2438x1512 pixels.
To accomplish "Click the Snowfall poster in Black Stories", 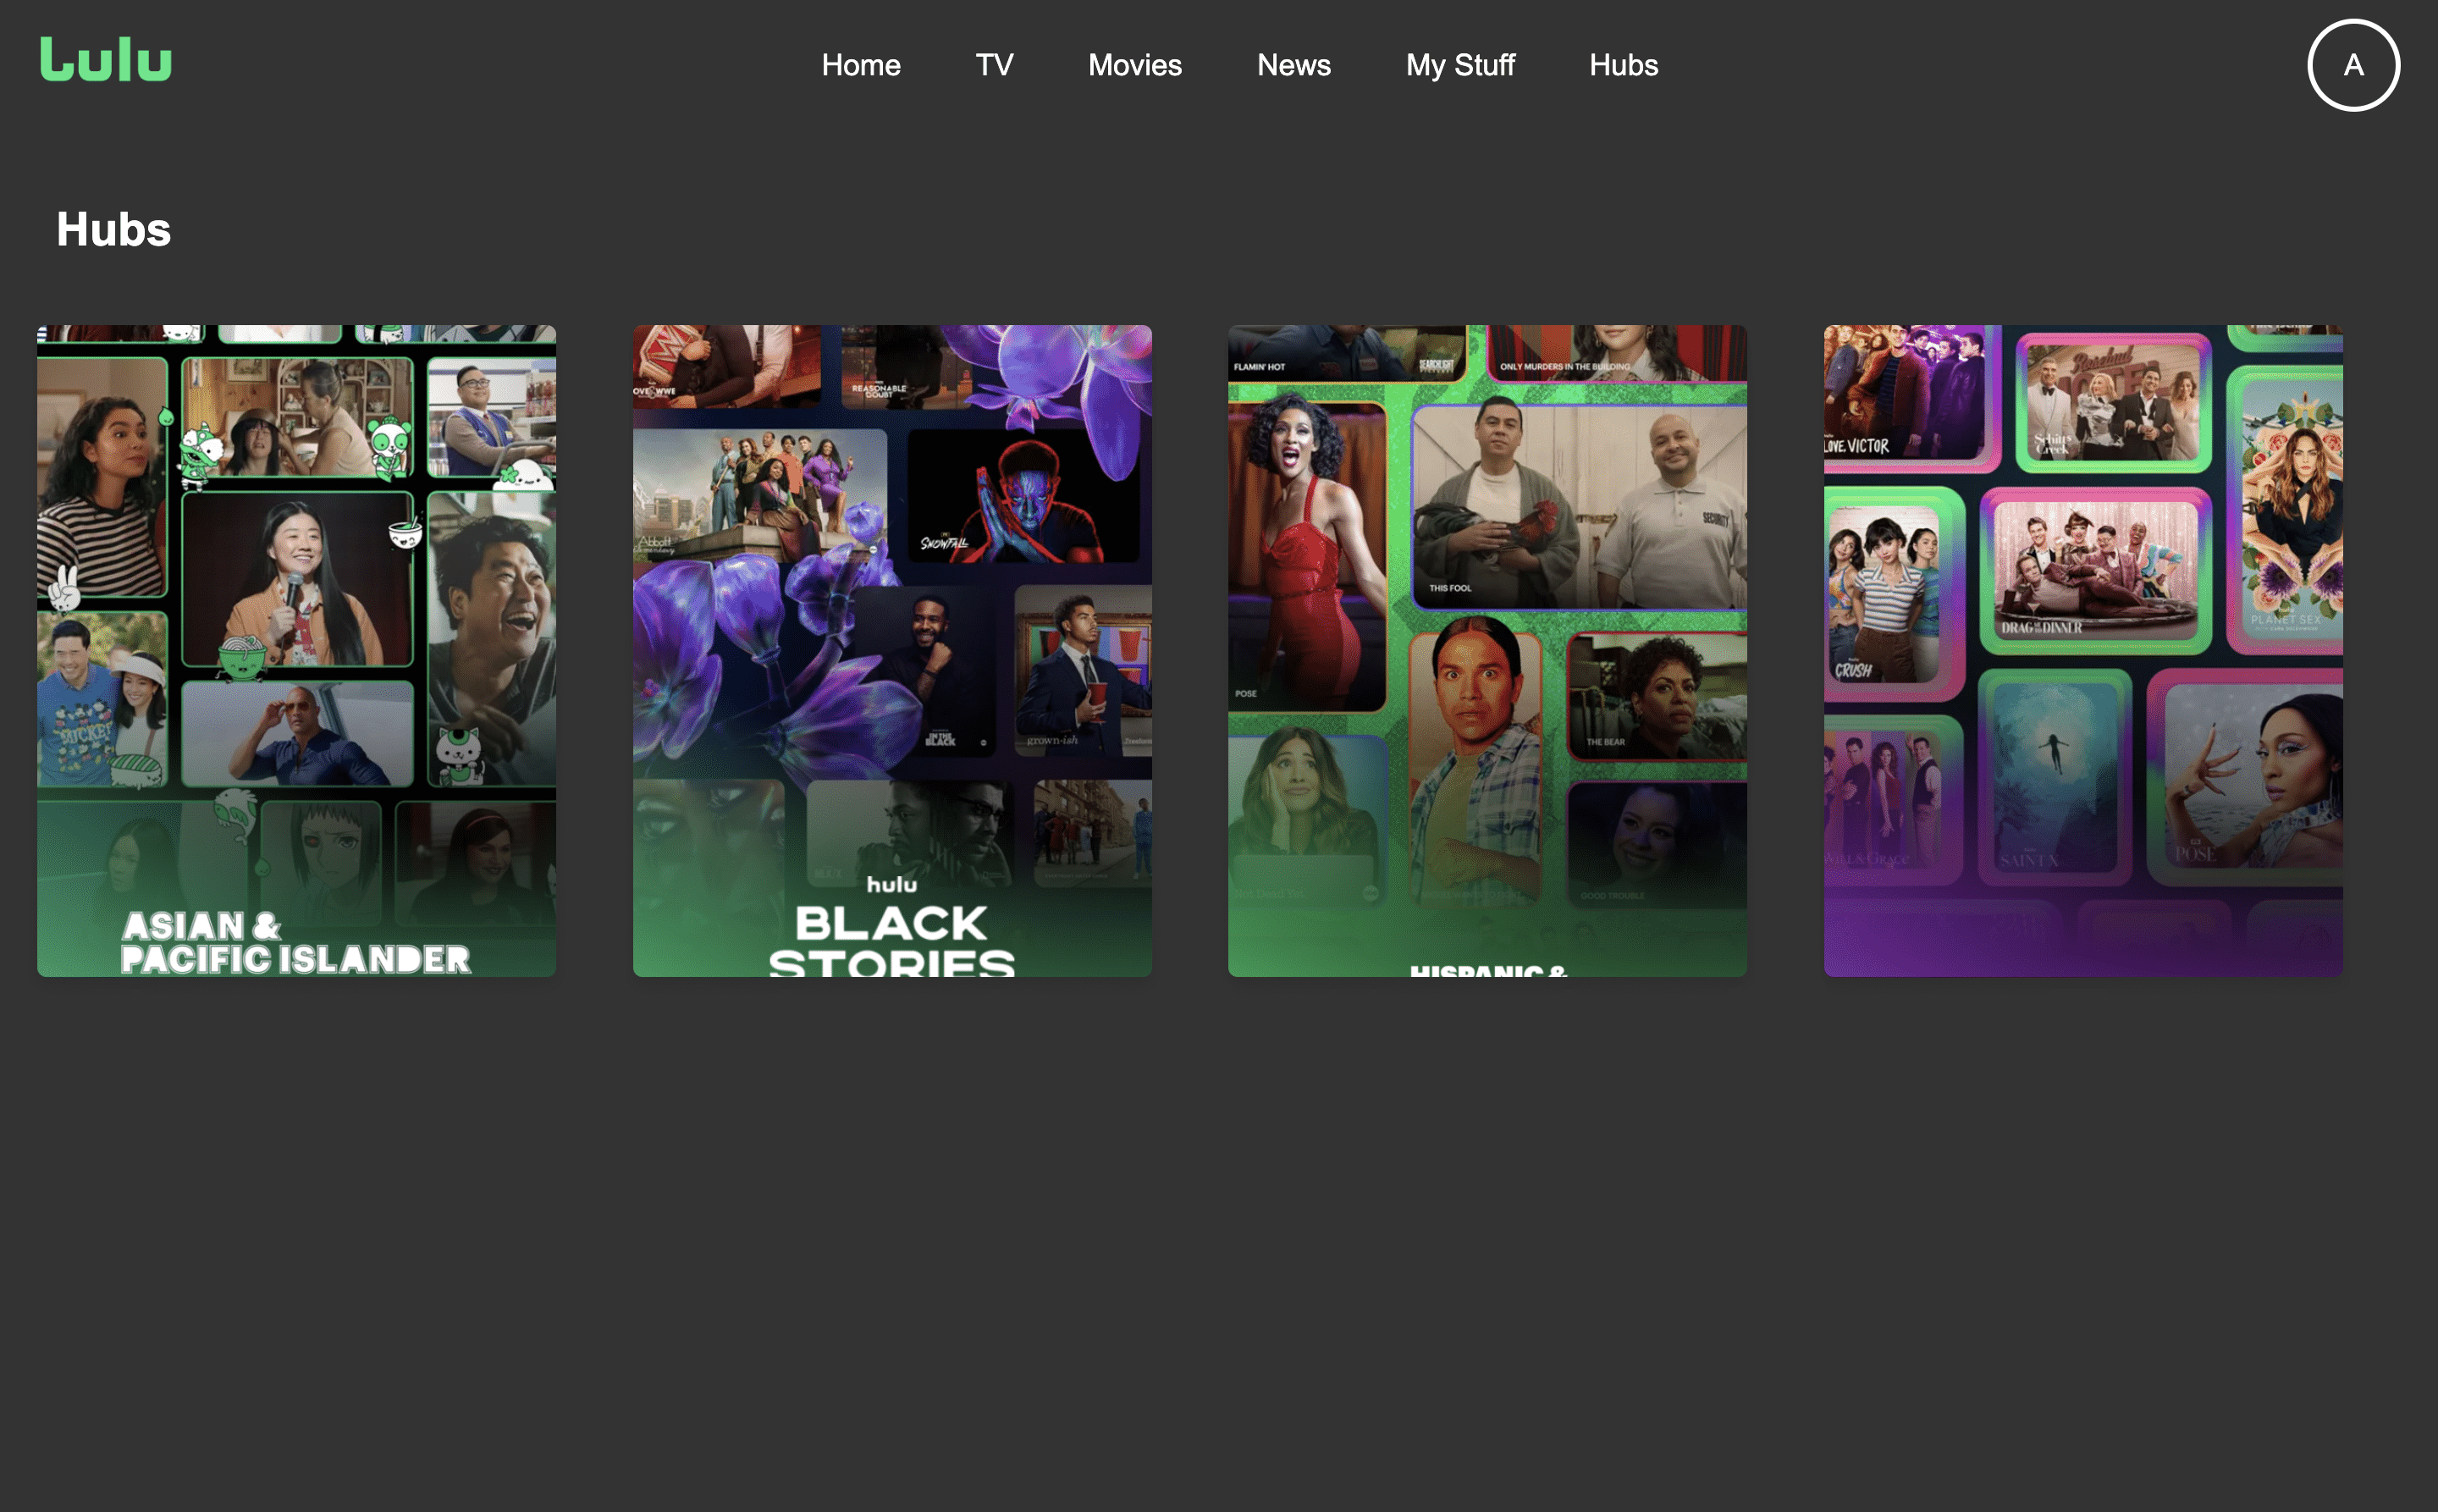I will coord(1022,496).
